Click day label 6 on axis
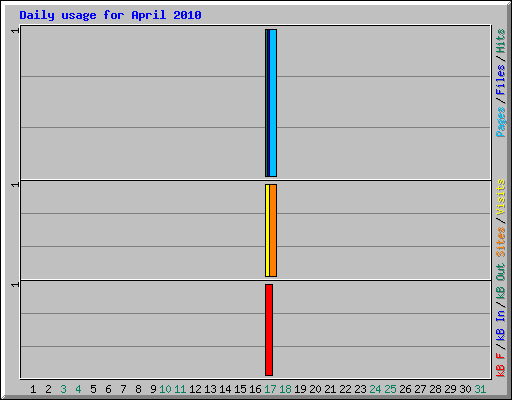 click(108, 389)
